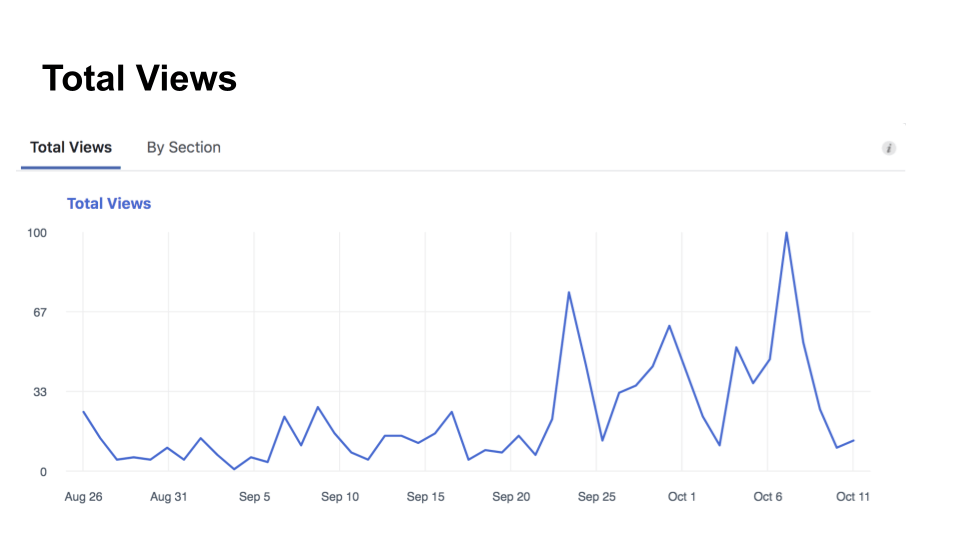Click the Sep 15 axis label

425,497
